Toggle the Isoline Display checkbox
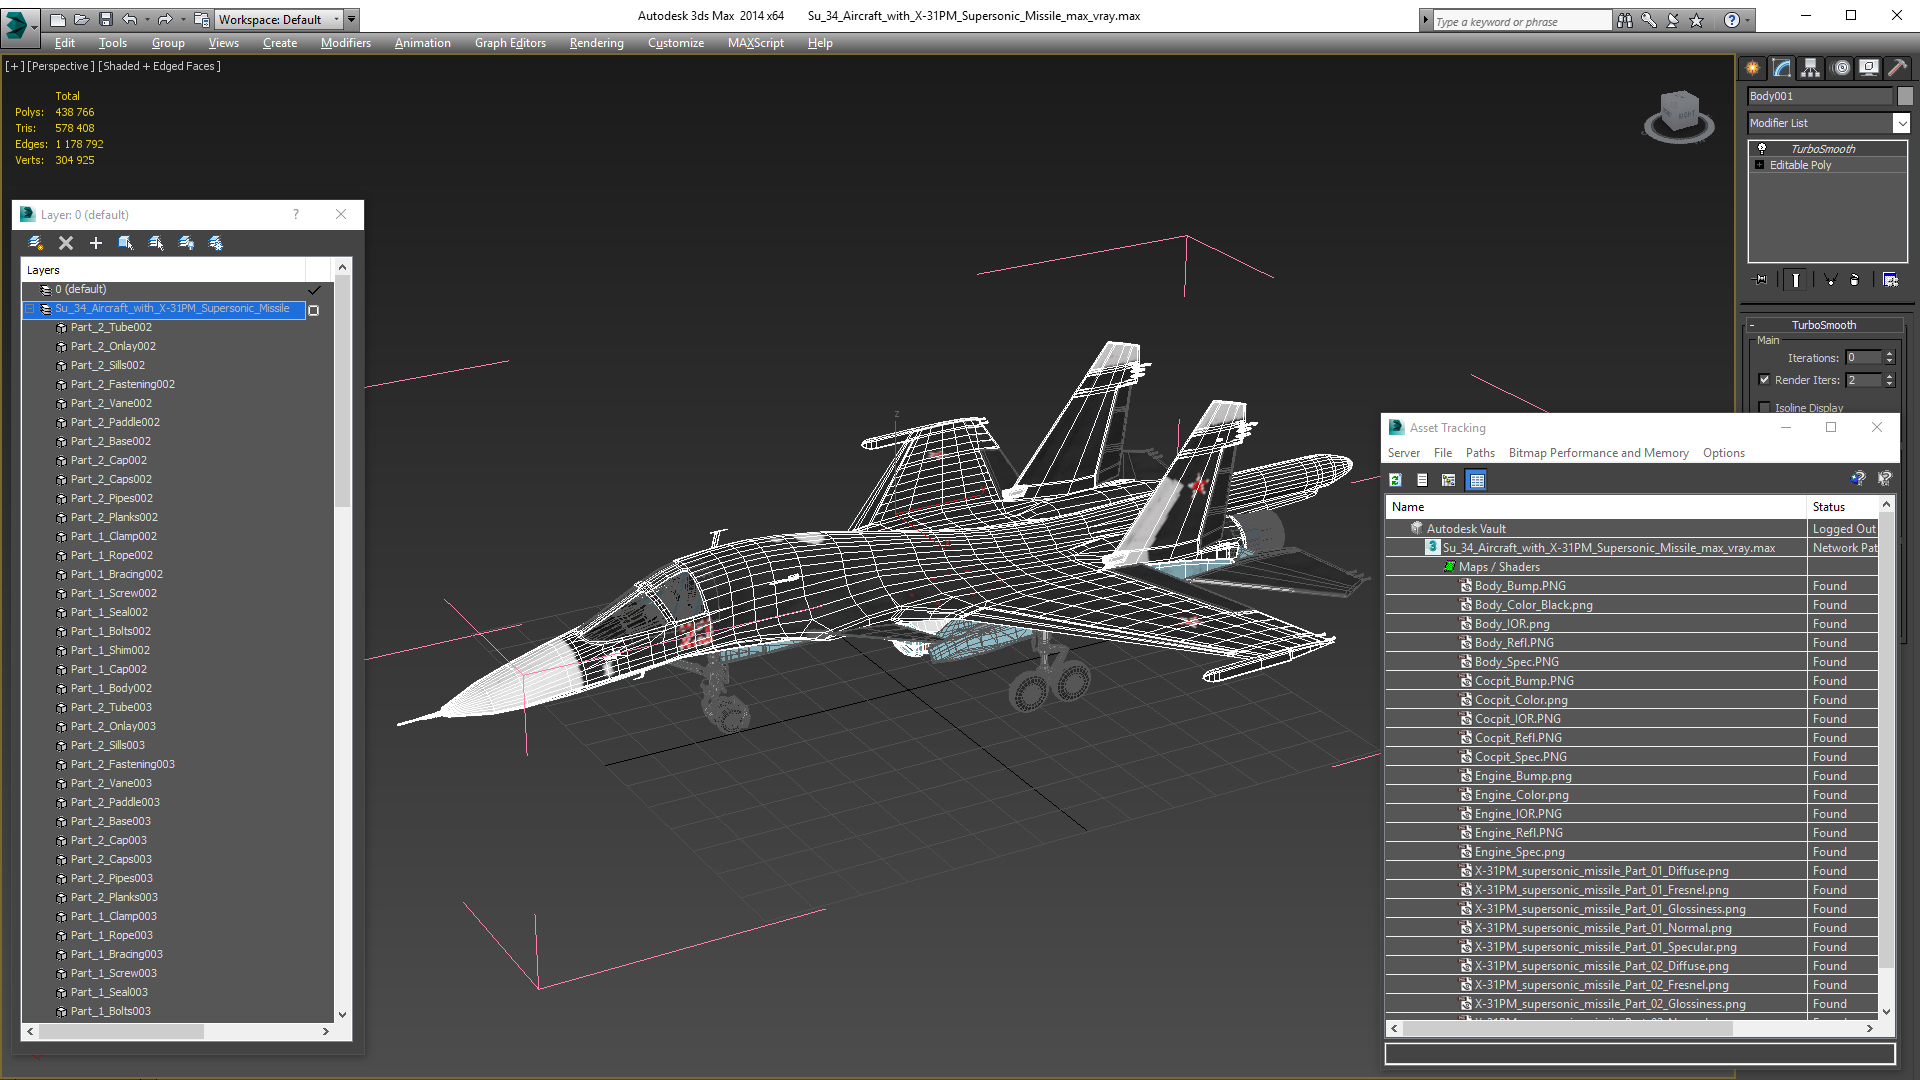Viewport: 1920px width, 1080px height. point(1765,407)
